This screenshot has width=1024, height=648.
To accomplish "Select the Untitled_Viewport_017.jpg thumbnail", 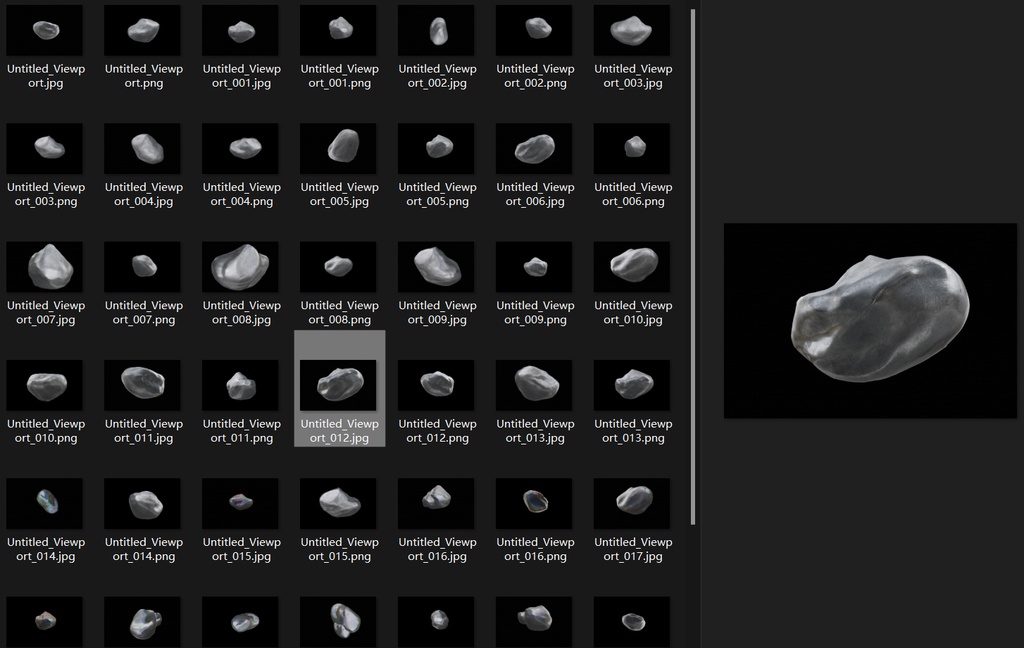I will (x=632, y=503).
